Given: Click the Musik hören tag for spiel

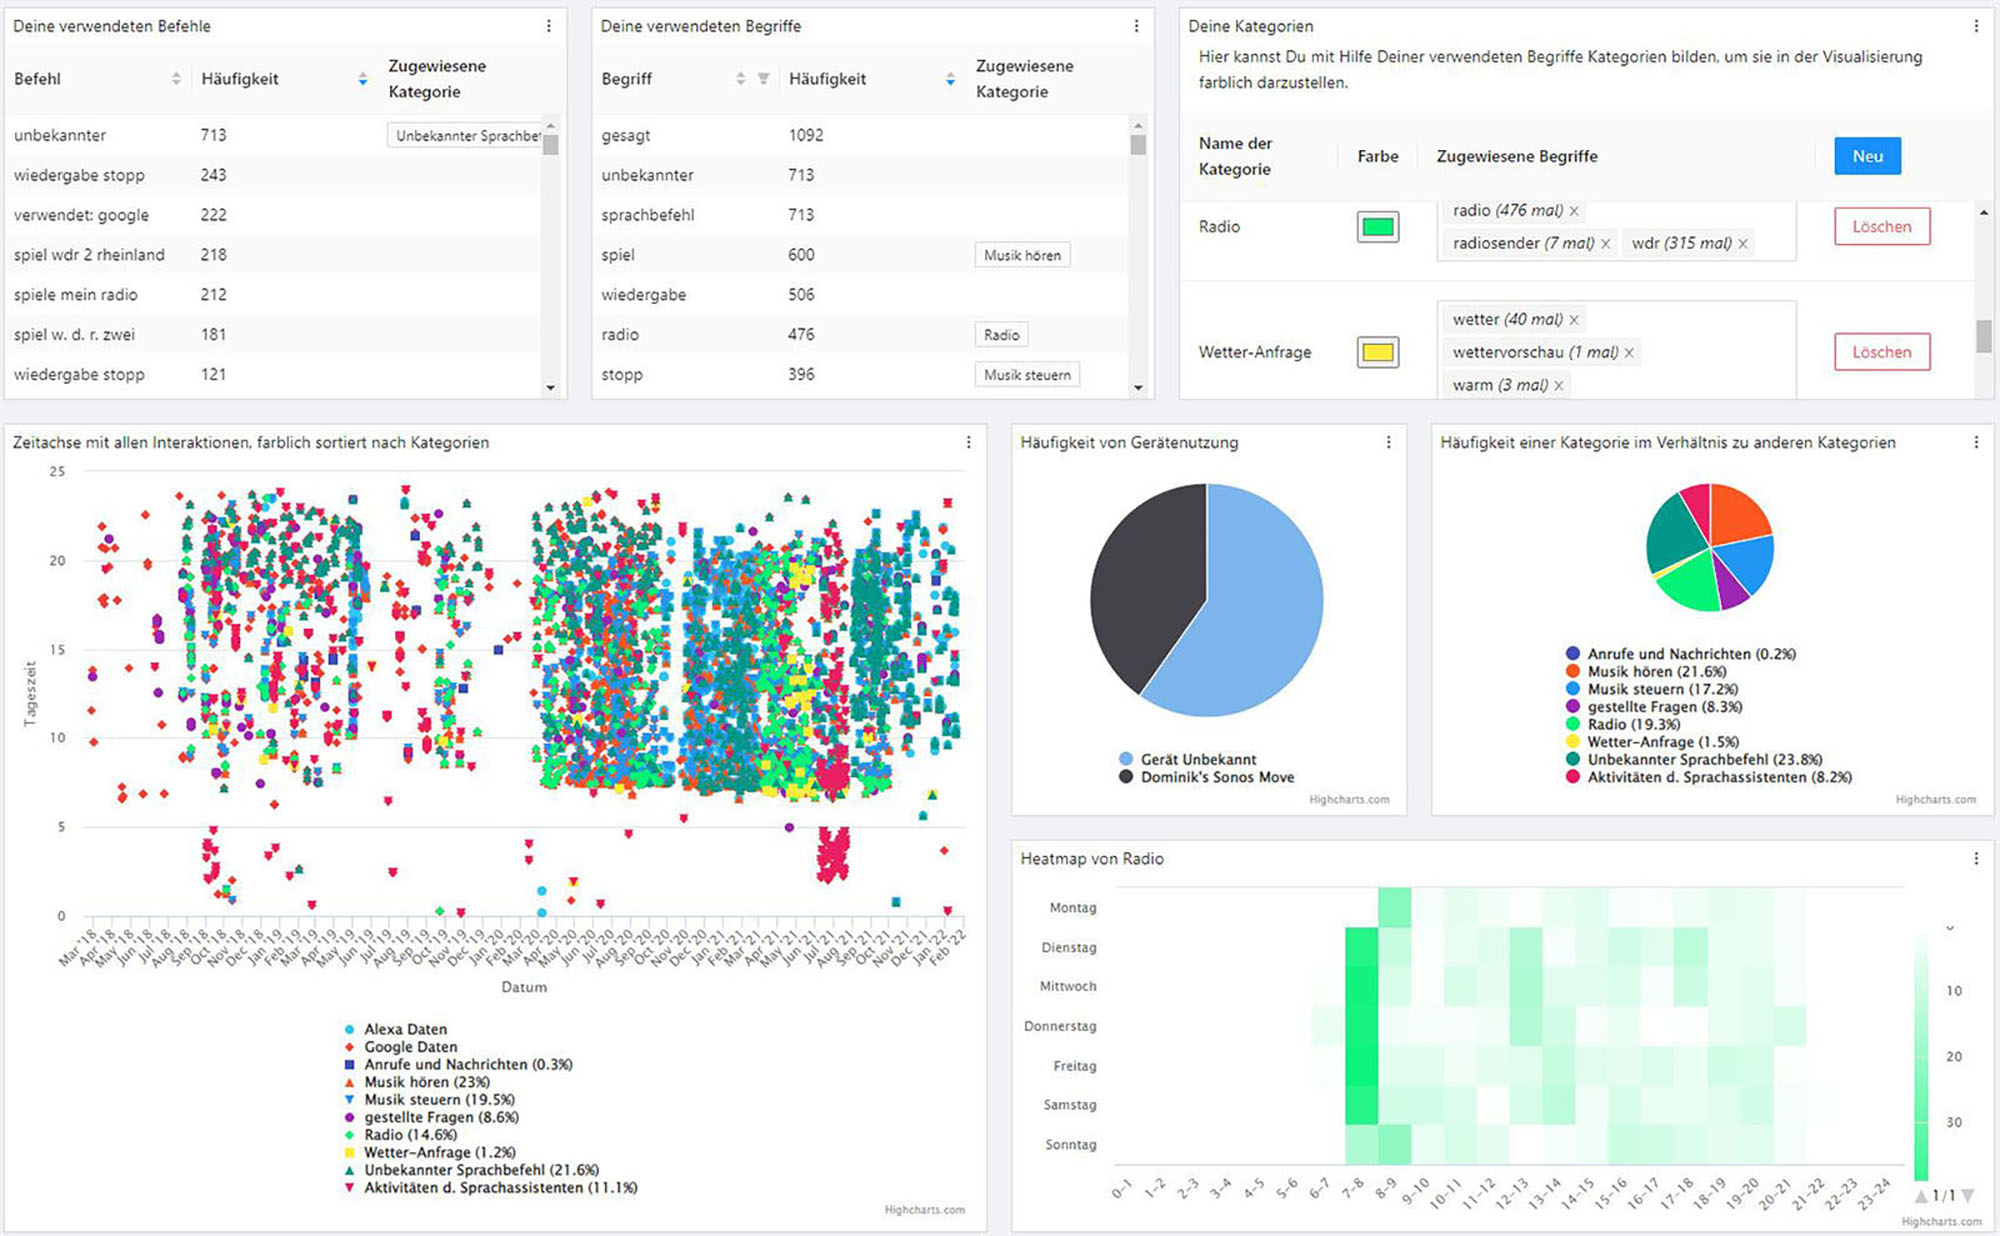Looking at the screenshot, I should click(1022, 255).
